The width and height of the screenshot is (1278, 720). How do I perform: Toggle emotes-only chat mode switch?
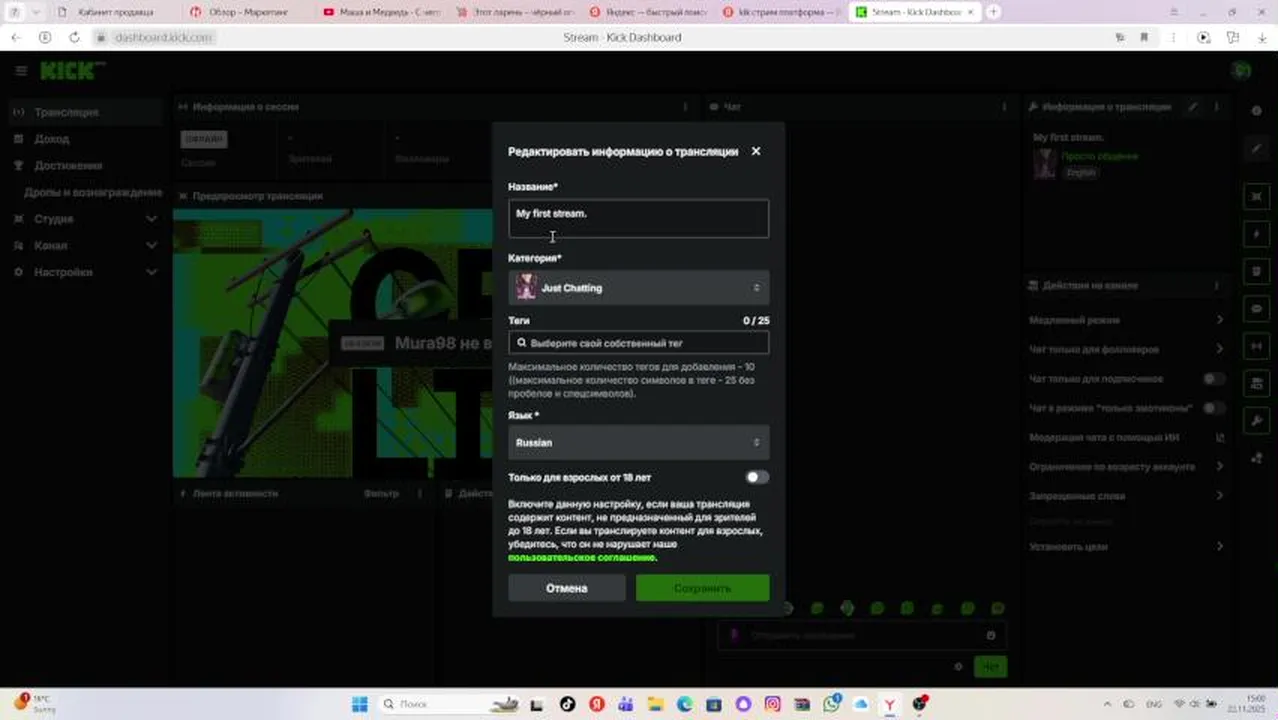coord(1213,408)
